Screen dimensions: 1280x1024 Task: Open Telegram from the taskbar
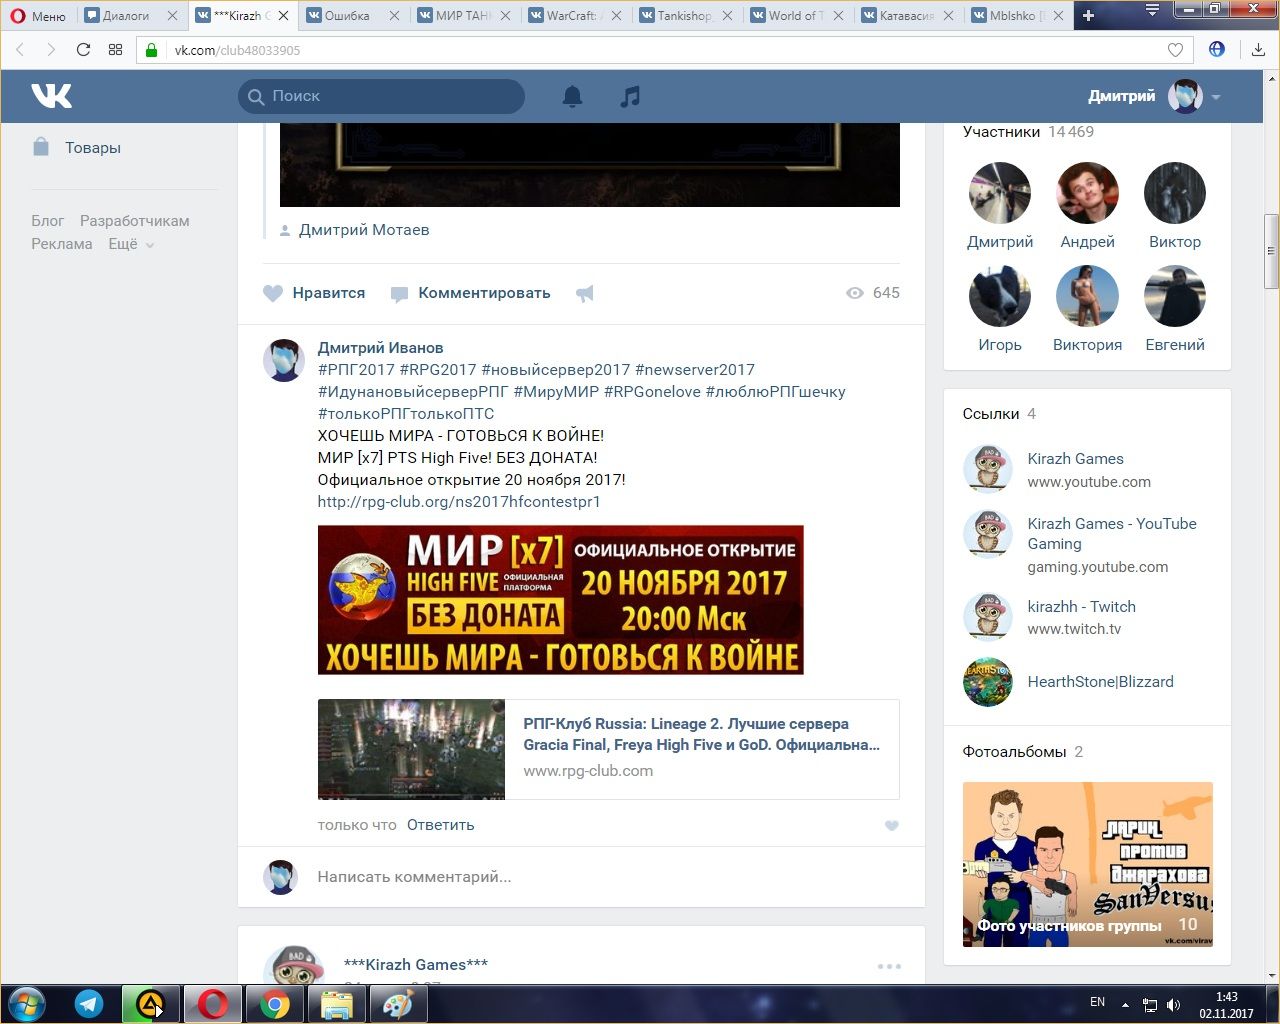tap(89, 1004)
